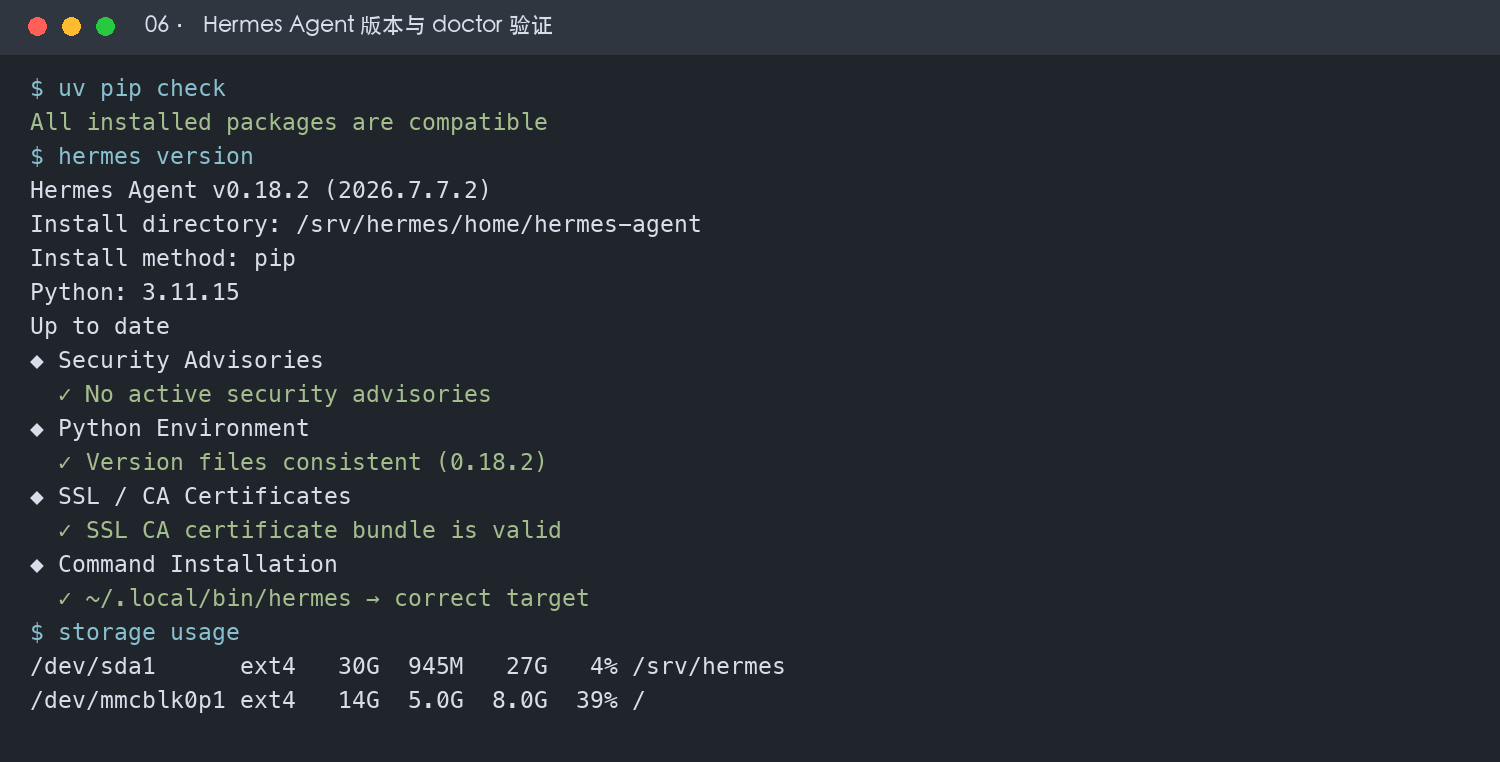Click the checkmark beside No active security advisories
This screenshot has width=1500, height=762.
65,395
